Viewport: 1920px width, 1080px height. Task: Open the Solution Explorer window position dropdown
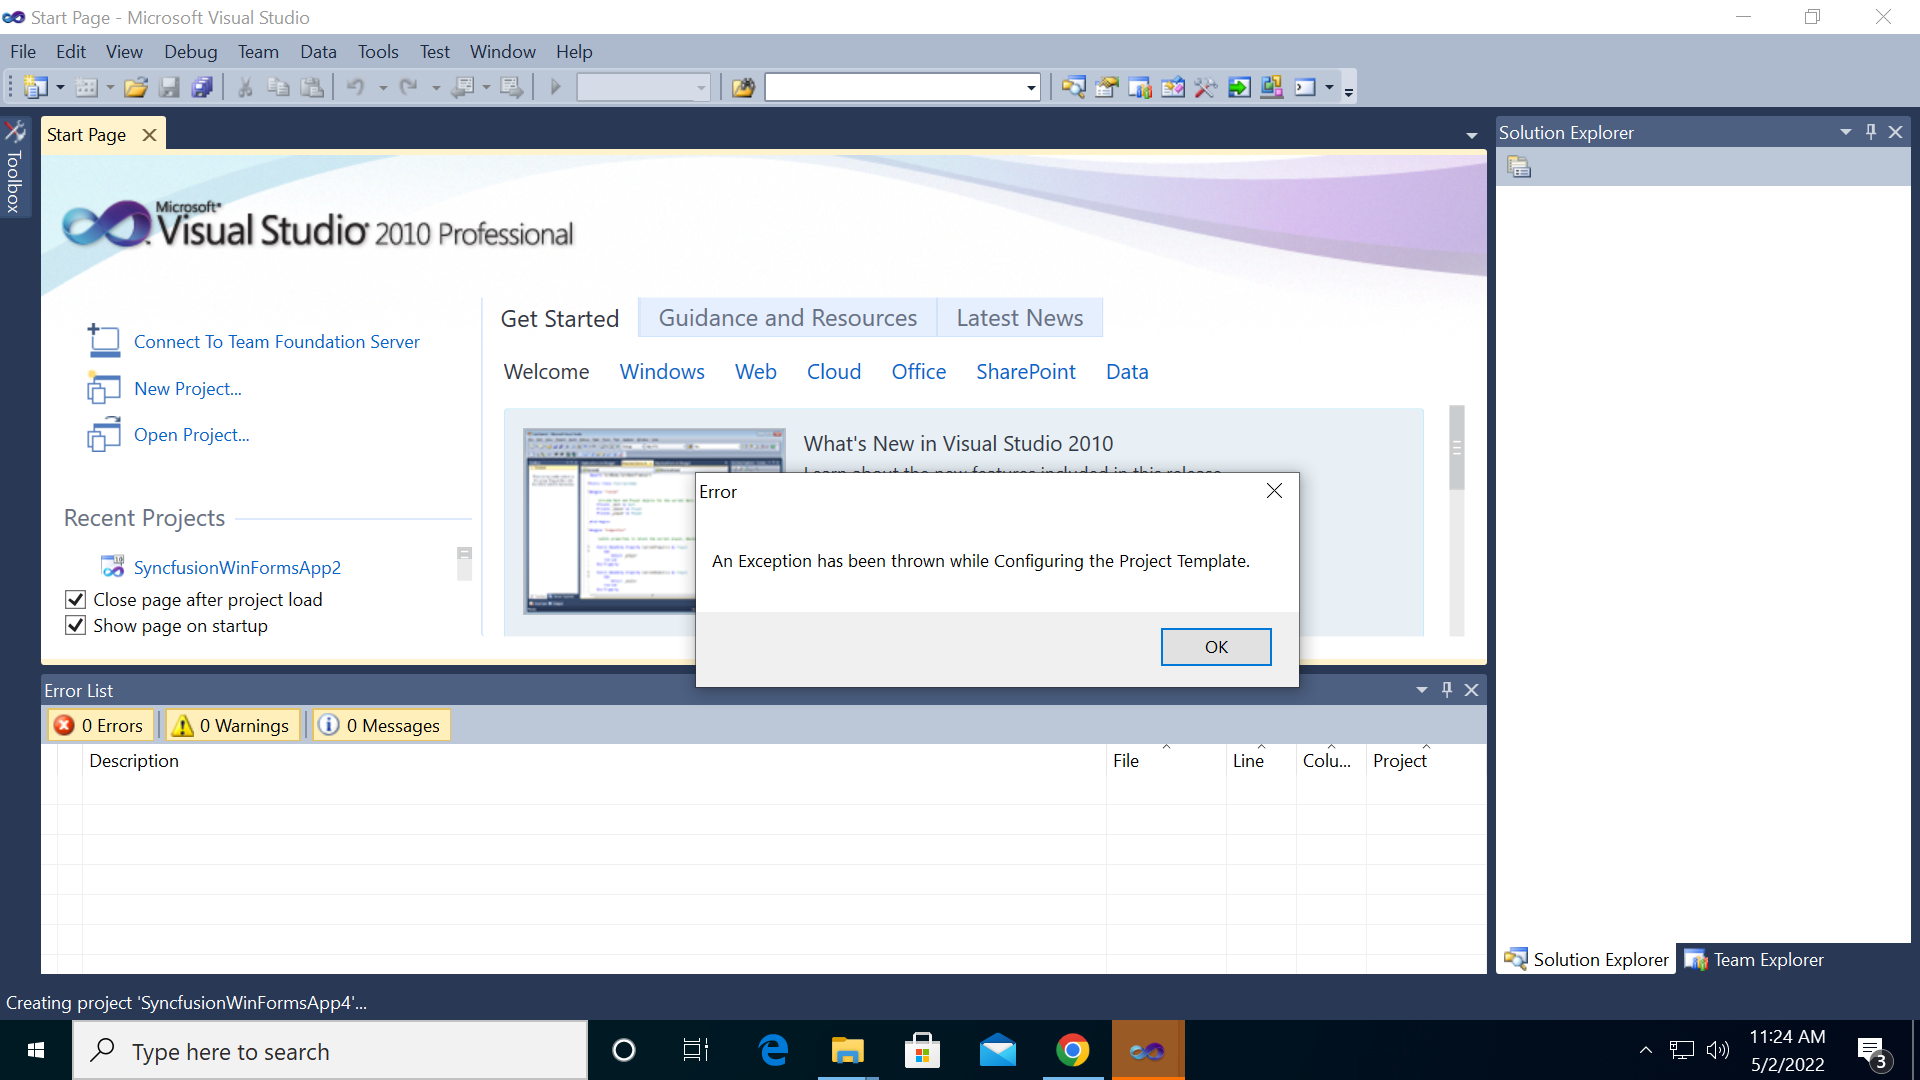coord(1846,132)
